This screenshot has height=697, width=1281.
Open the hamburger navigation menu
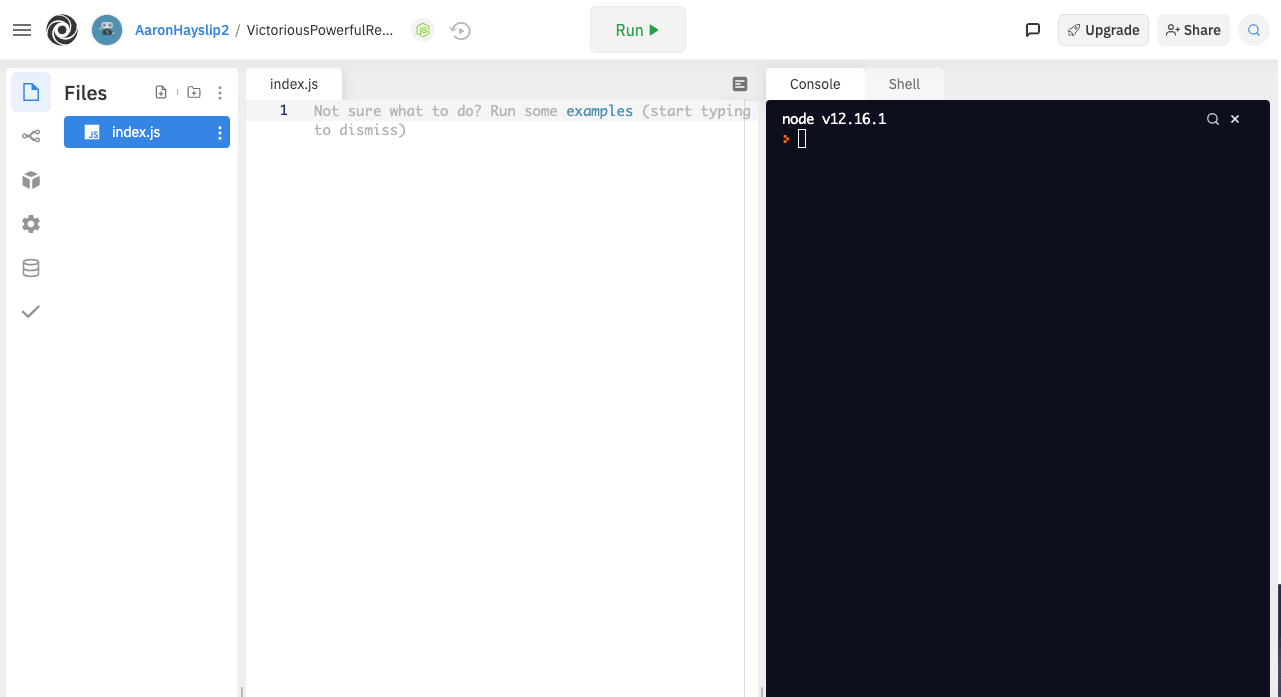pyautogui.click(x=21, y=30)
